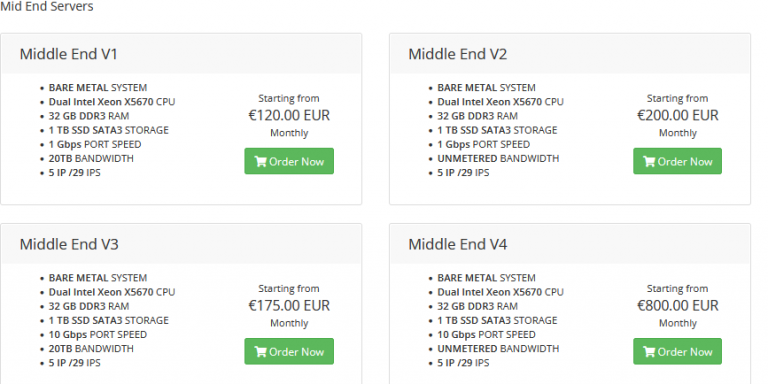Order the Middle End V1 server
Viewport: 768px width, 384px height.
289,161
